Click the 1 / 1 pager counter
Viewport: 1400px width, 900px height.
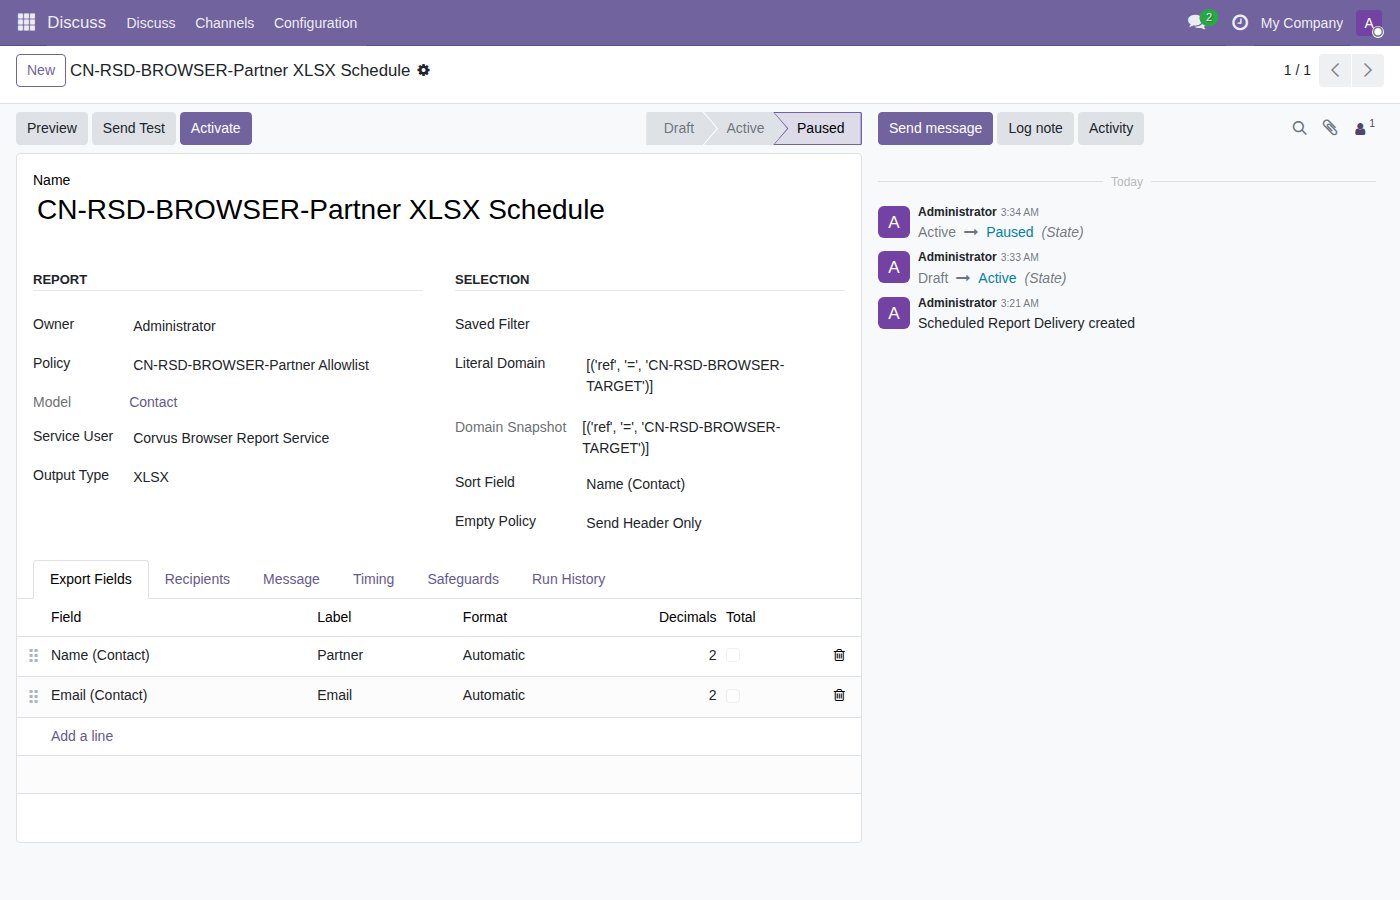click(x=1297, y=70)
